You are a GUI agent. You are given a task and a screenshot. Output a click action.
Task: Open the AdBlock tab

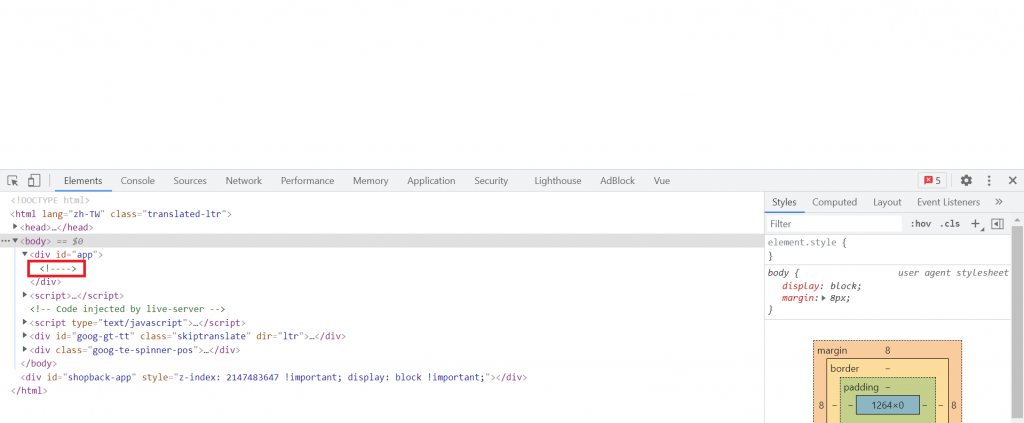pos(617,181)
